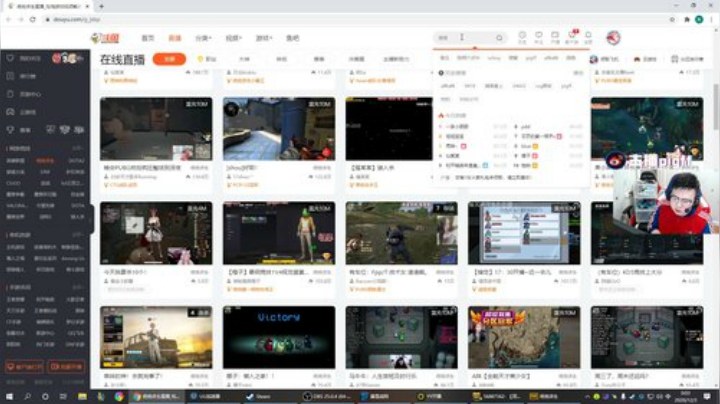The width and height of the screenshot is (720, 404).
Task: Click the taskbar search magnifier
Action: point(27,396)
